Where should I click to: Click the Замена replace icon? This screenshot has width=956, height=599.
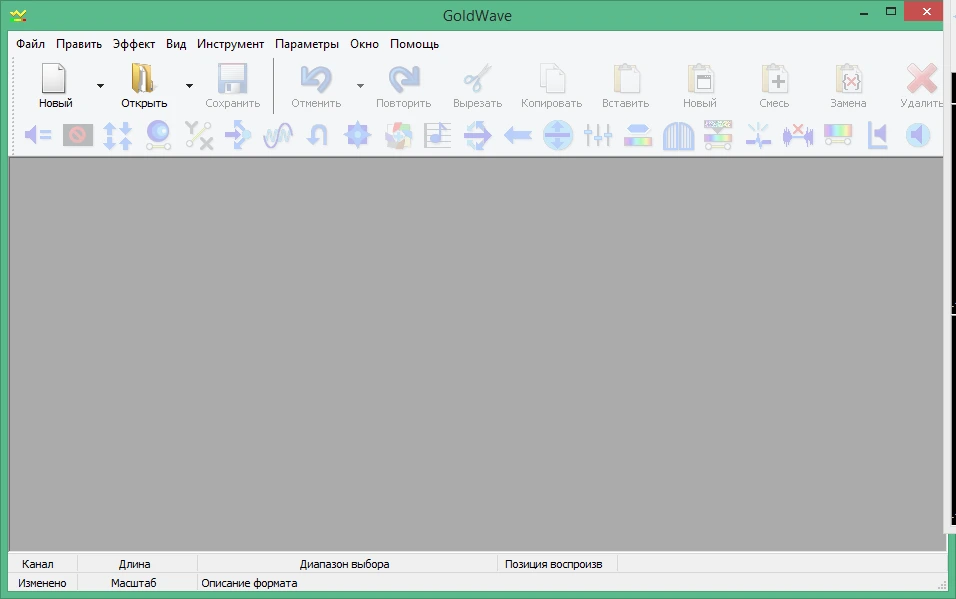pos(849,79)
